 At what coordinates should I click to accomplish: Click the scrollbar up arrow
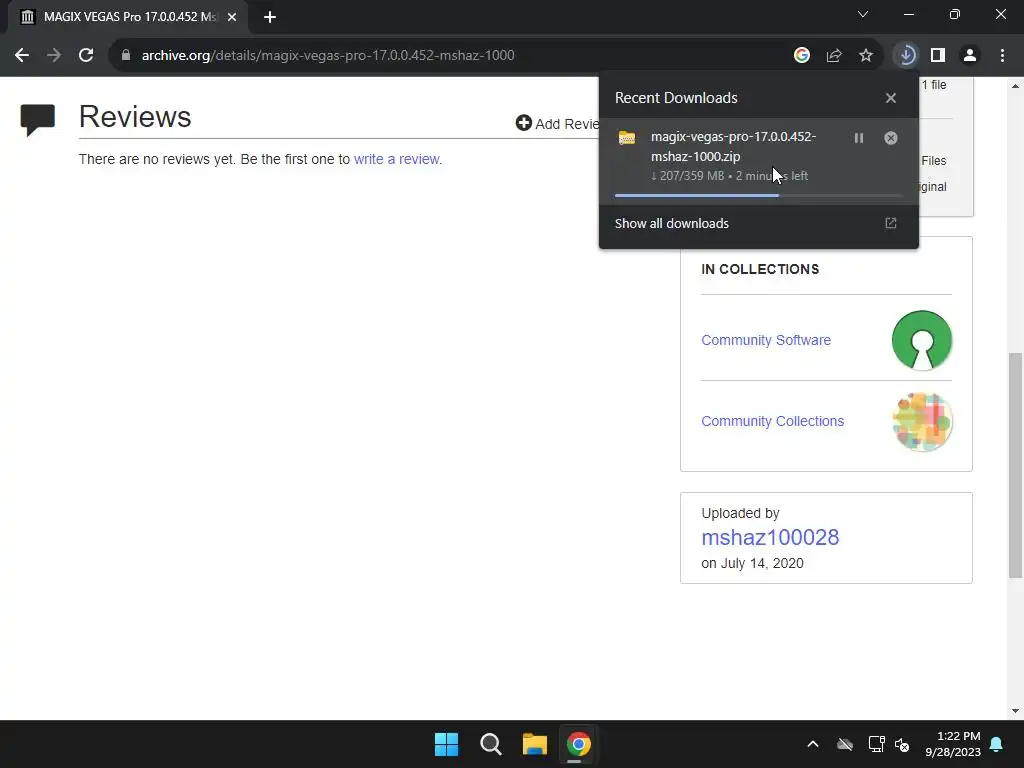pyautogui.click(x=1015, y=86)
